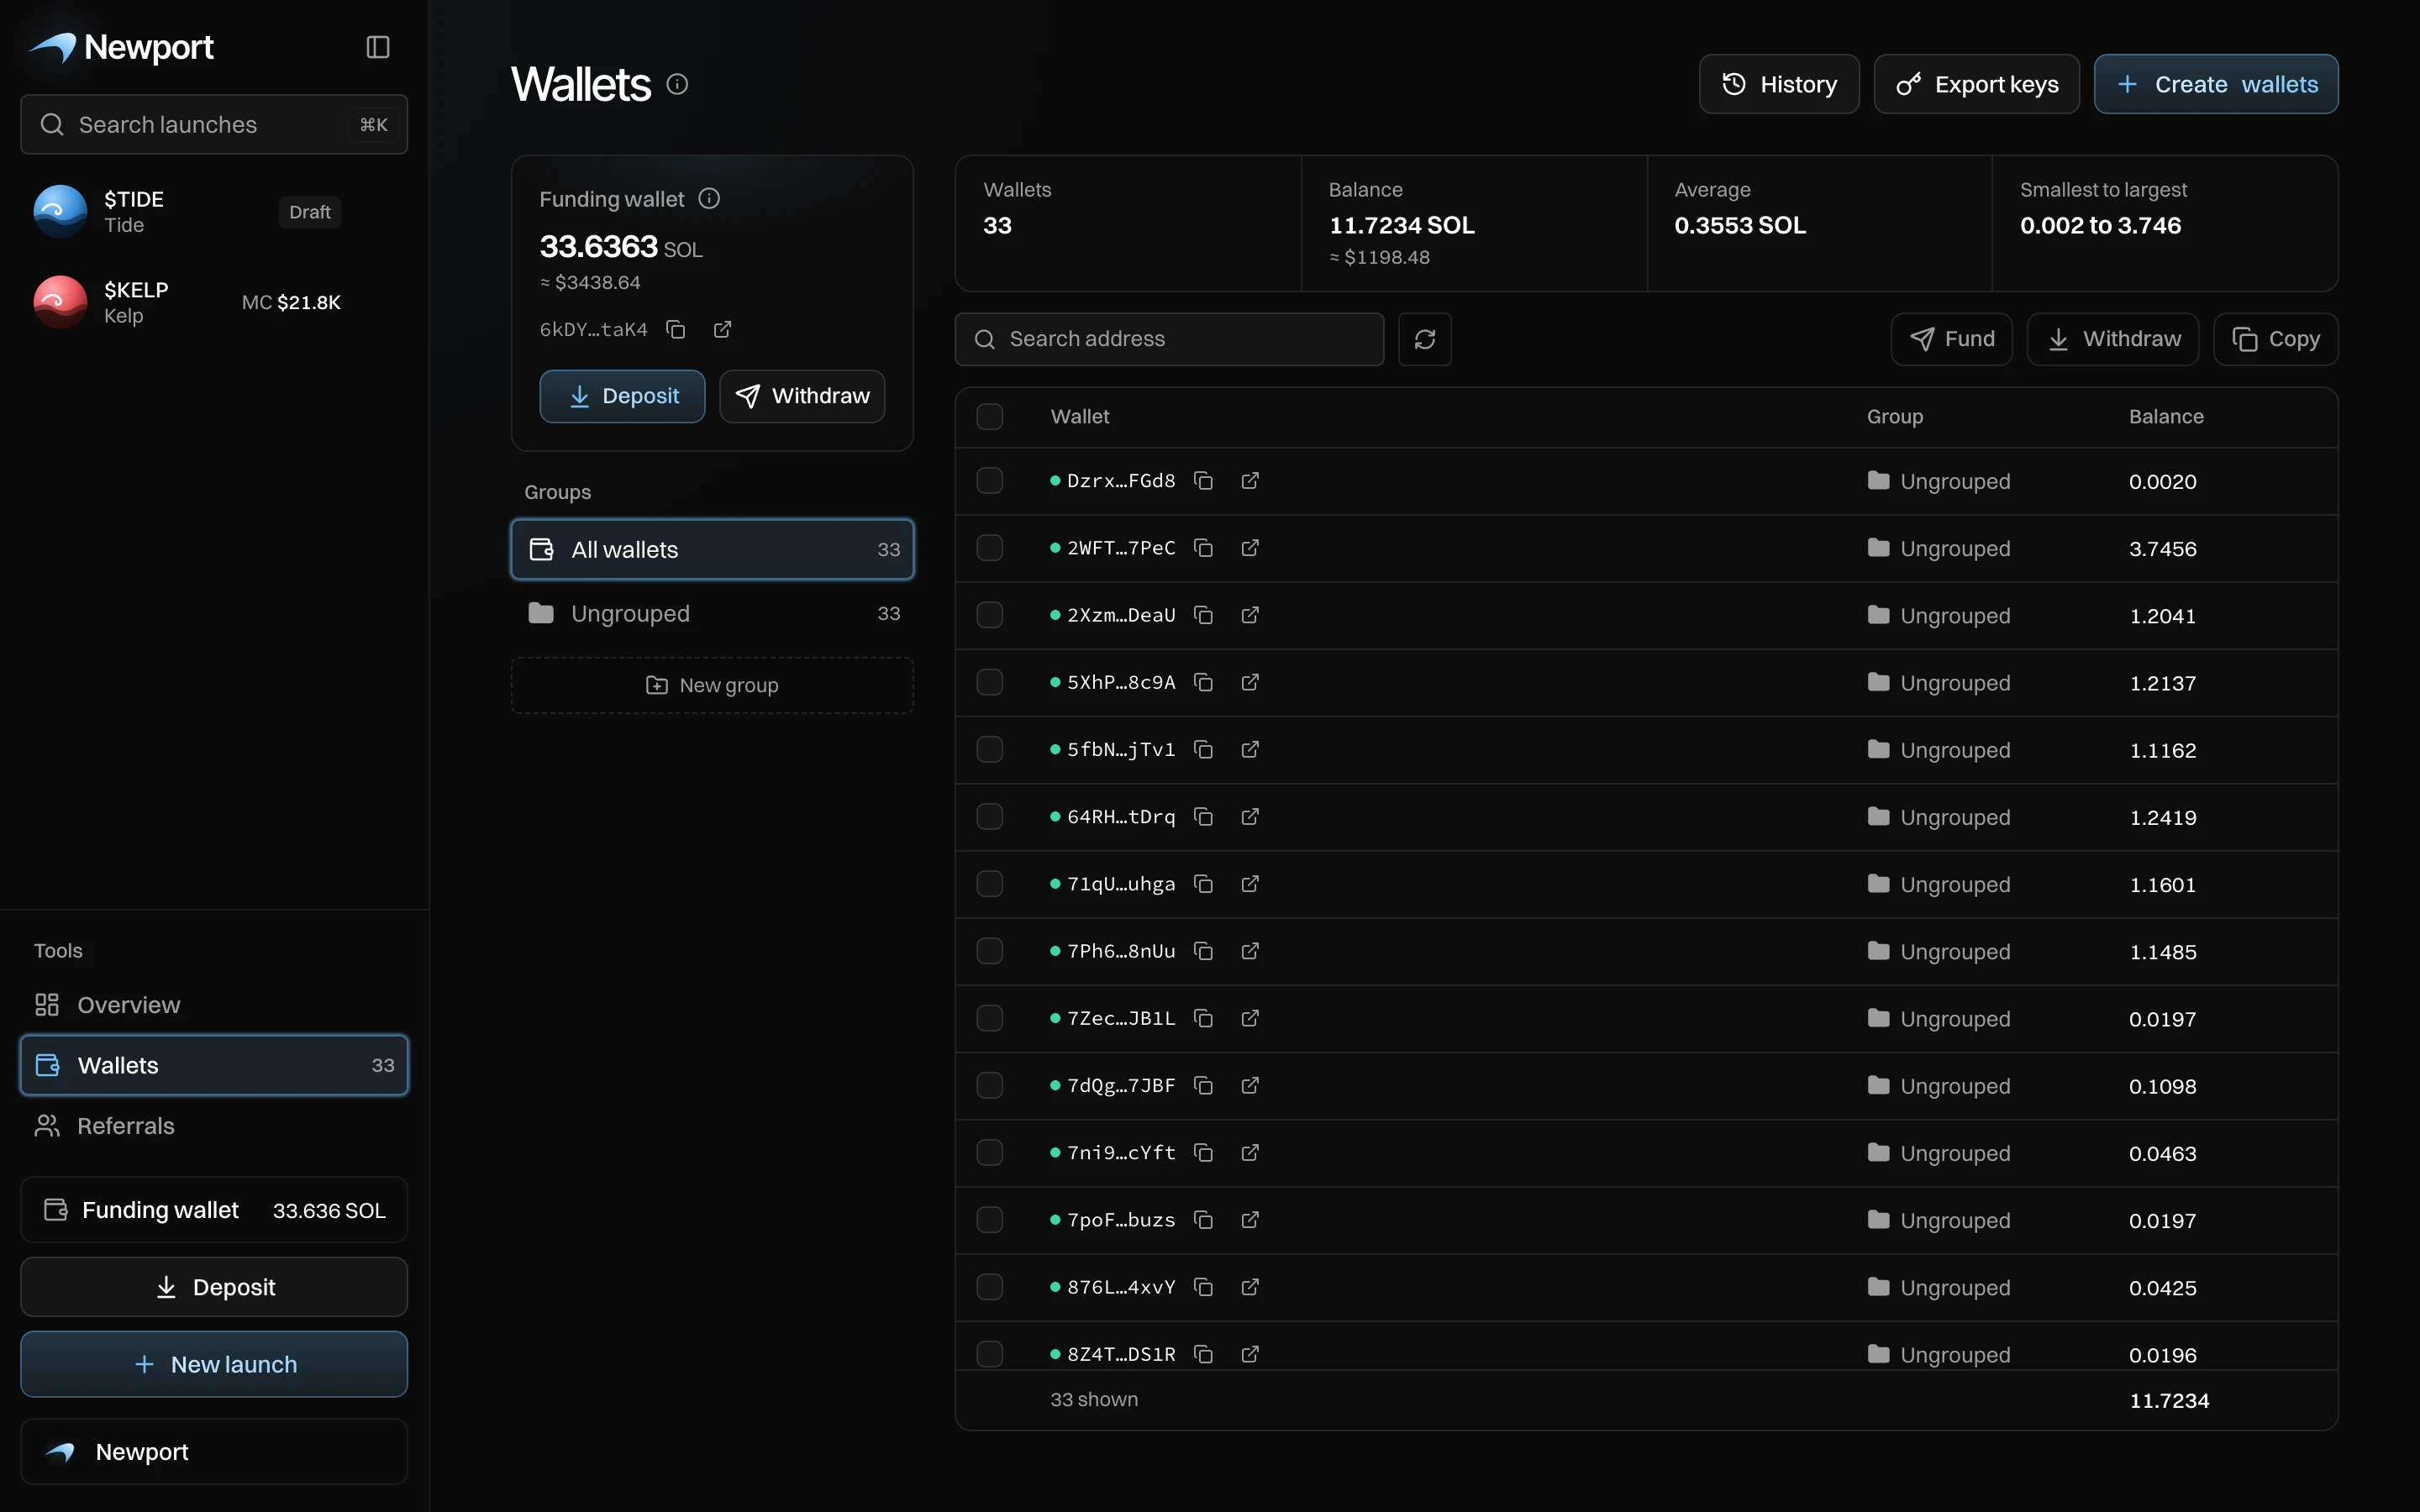2420x1512 pixels.
Task: Click the Fund button above table
Action: point(1951,339)
